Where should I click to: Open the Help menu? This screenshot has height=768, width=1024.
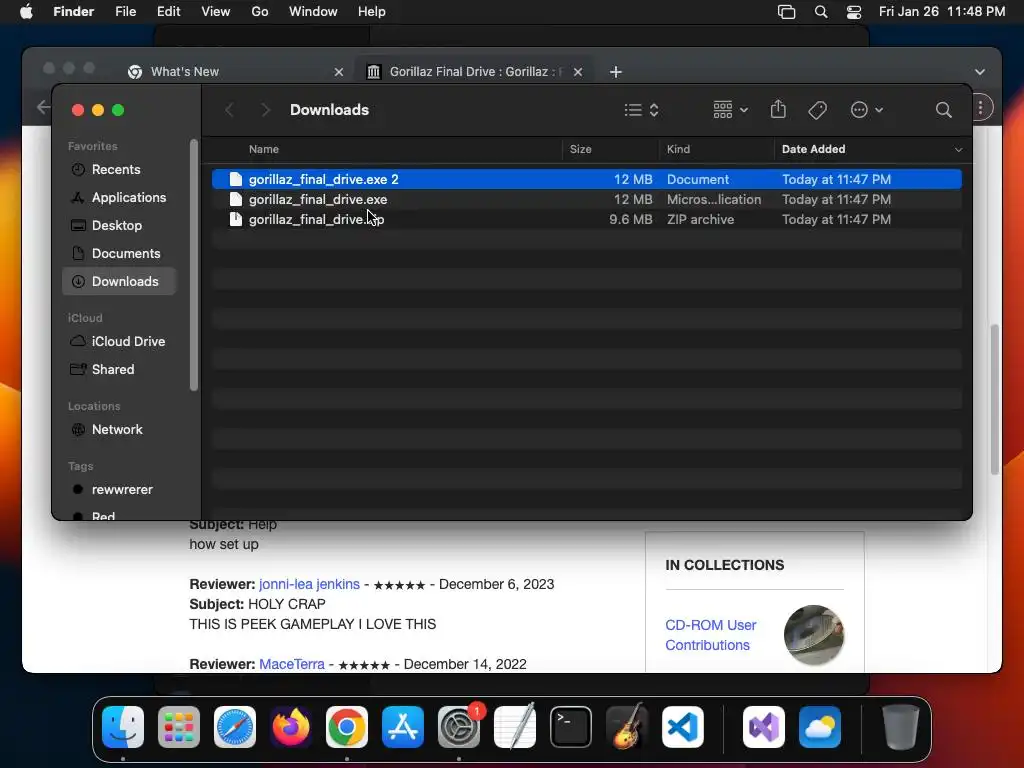(x=372, y=12)
